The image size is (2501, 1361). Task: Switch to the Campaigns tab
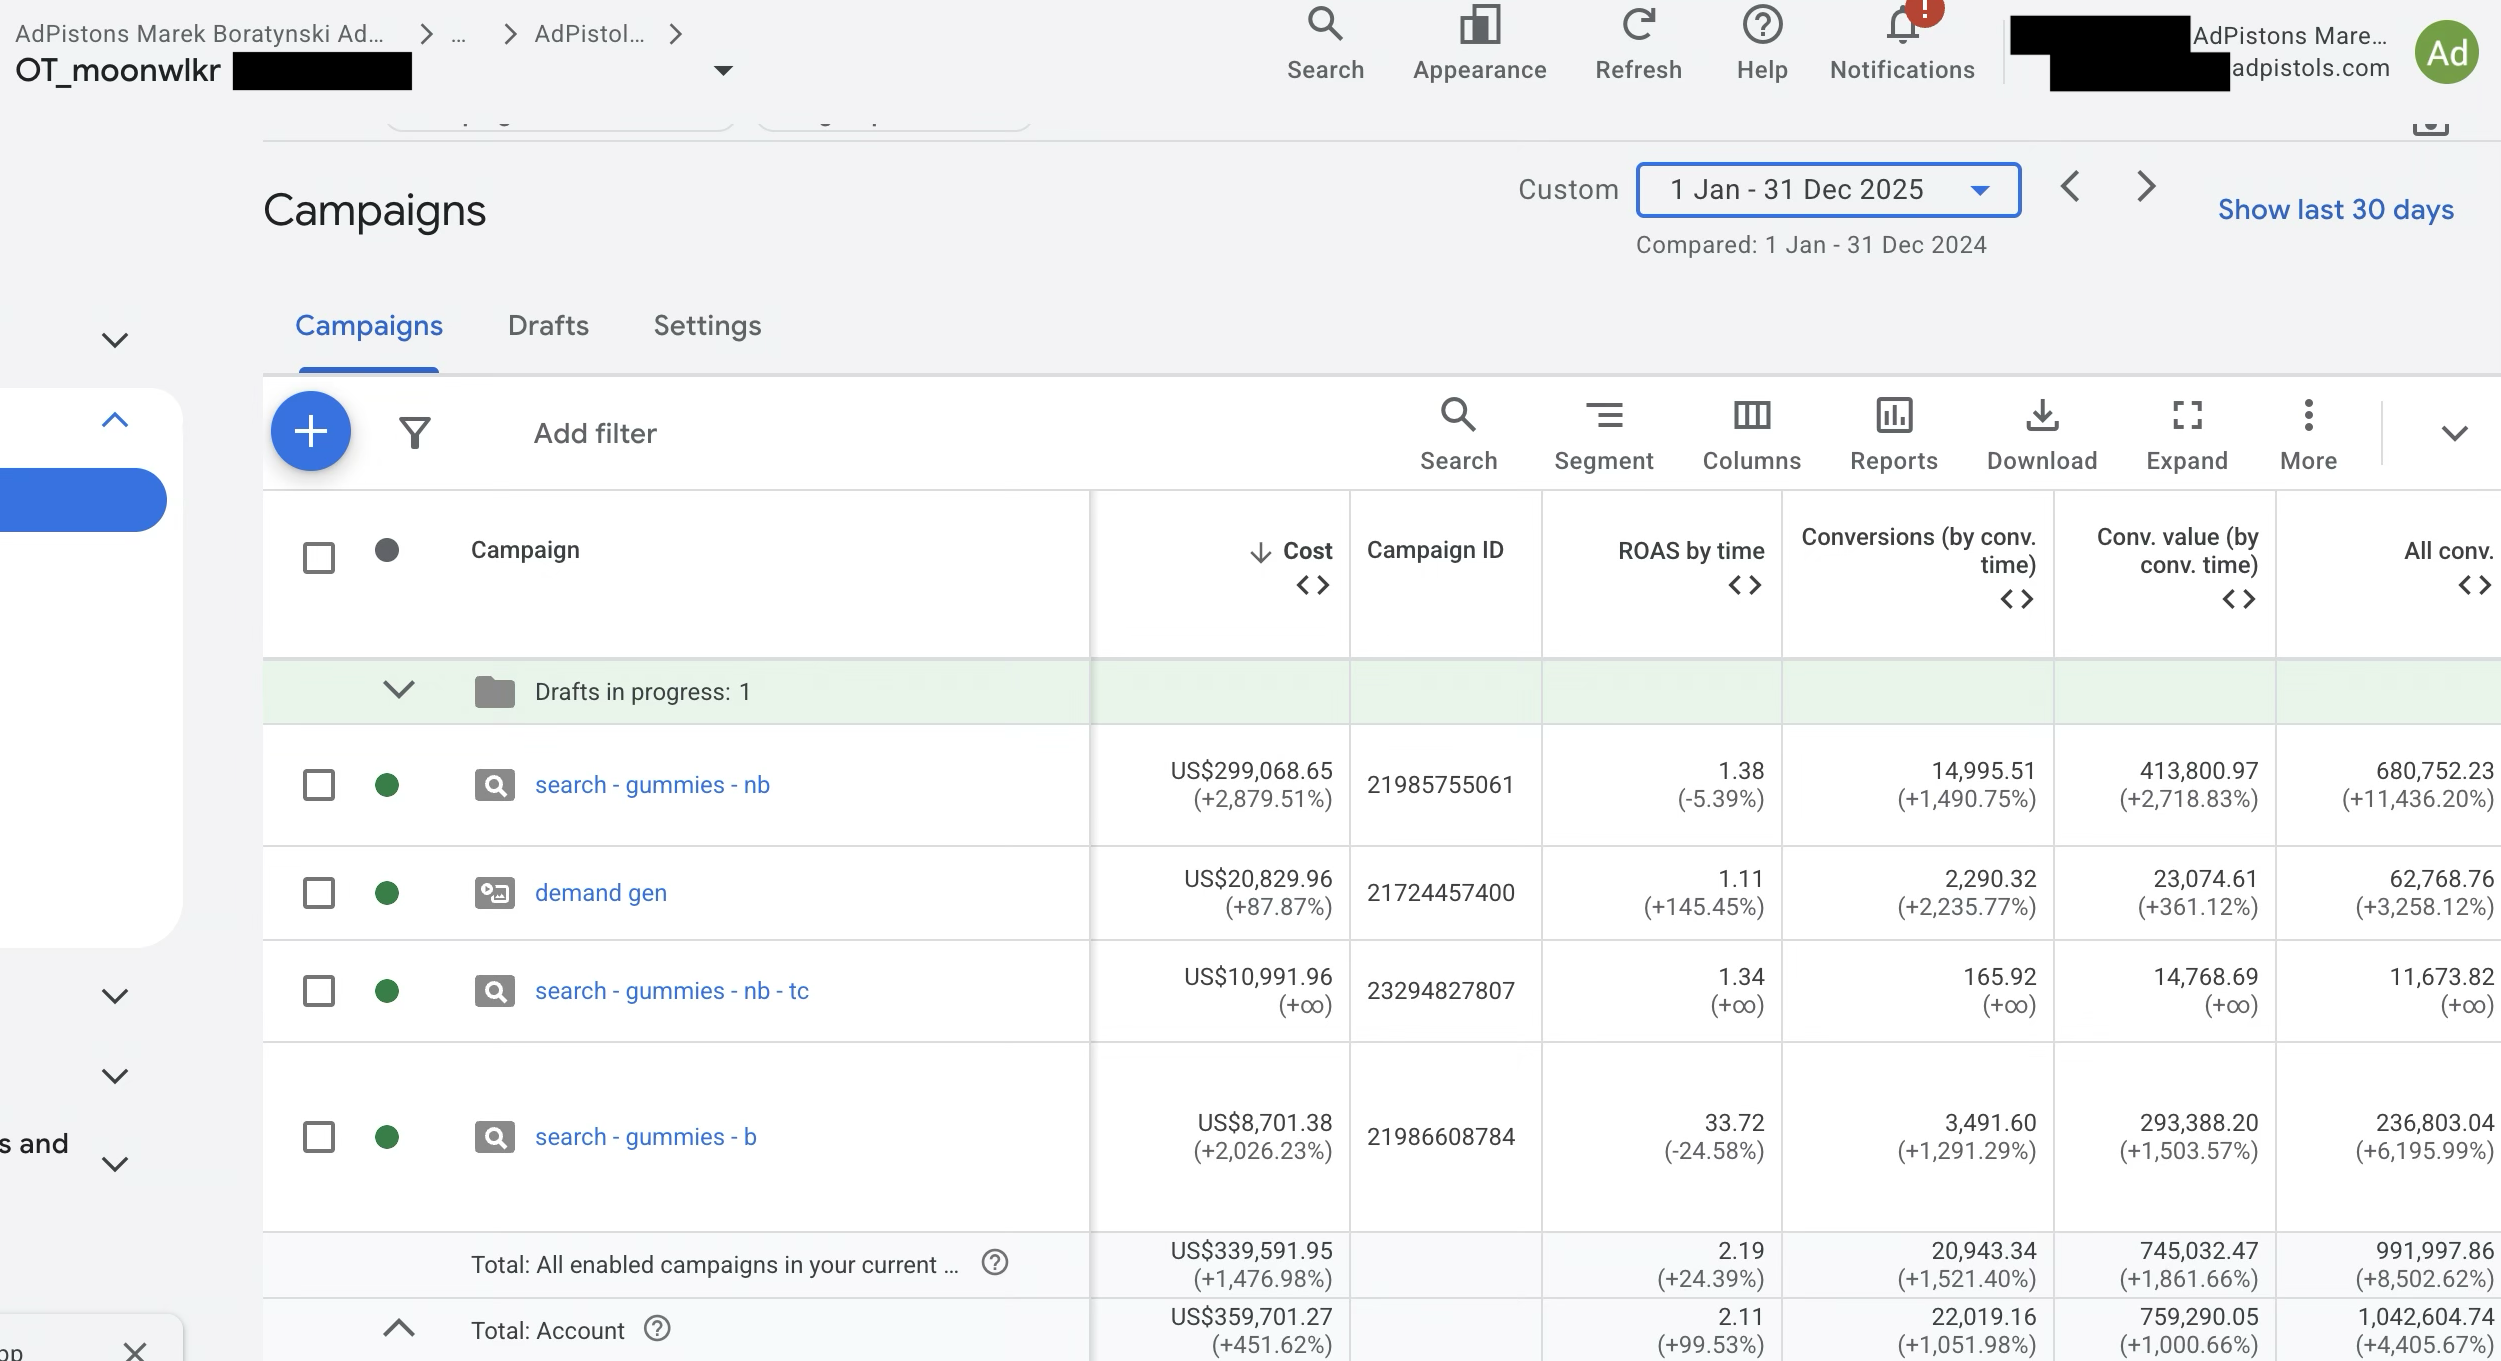click(368, 326)
